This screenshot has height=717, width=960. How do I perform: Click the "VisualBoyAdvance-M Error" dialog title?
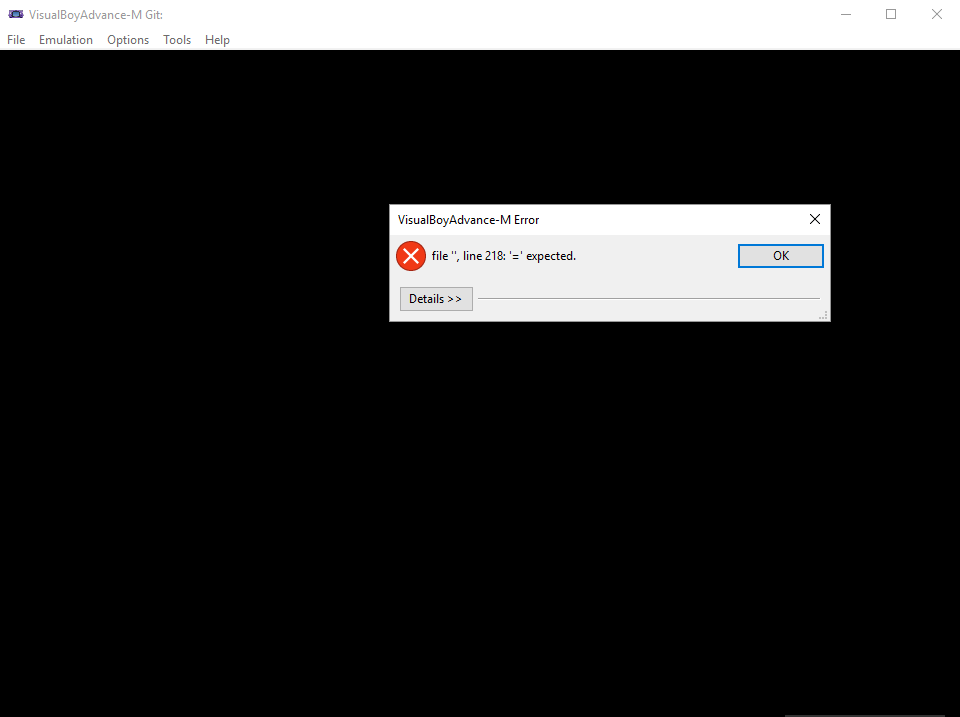468,220
